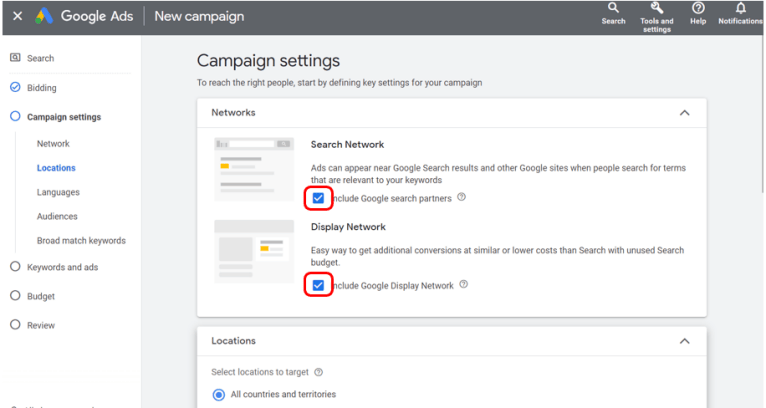Uncheck Include Google Display Network
Screen dimensions: 766x408
[318, 285]
